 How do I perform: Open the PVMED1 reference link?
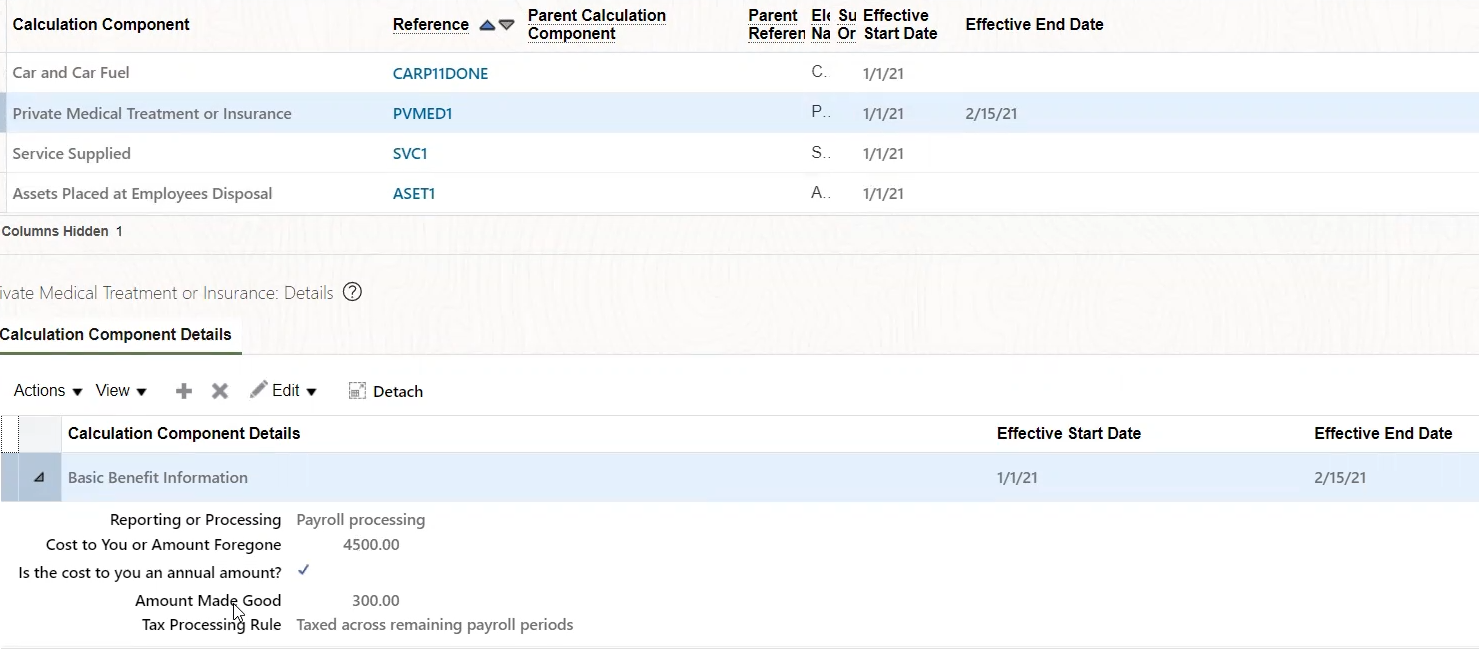[x=422, y=114]
